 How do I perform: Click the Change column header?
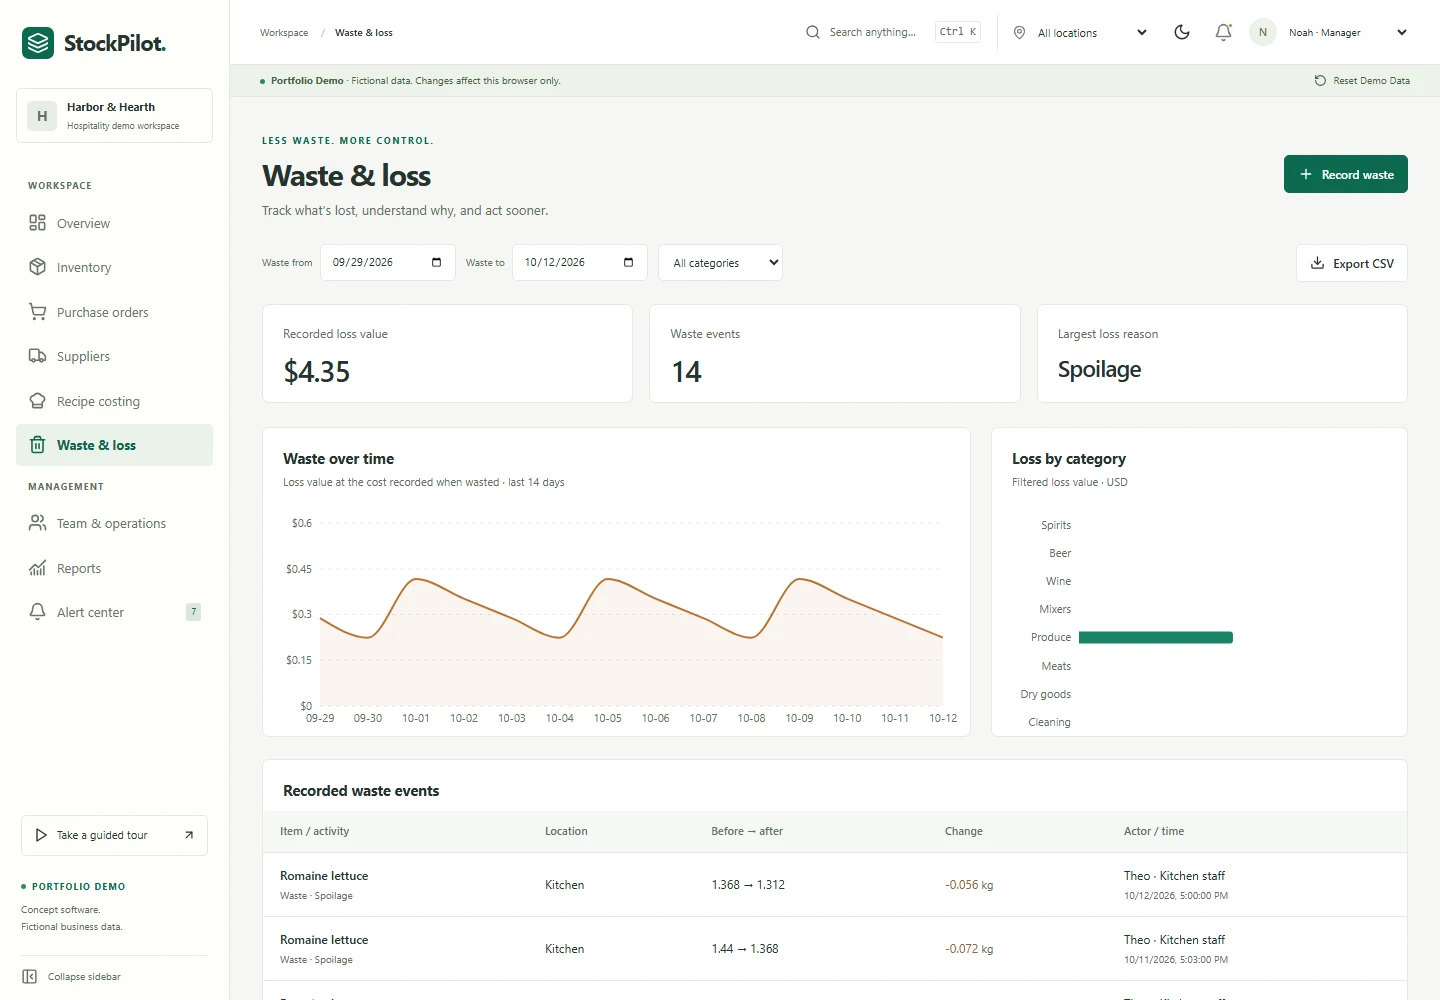click(x=964, y=831)
